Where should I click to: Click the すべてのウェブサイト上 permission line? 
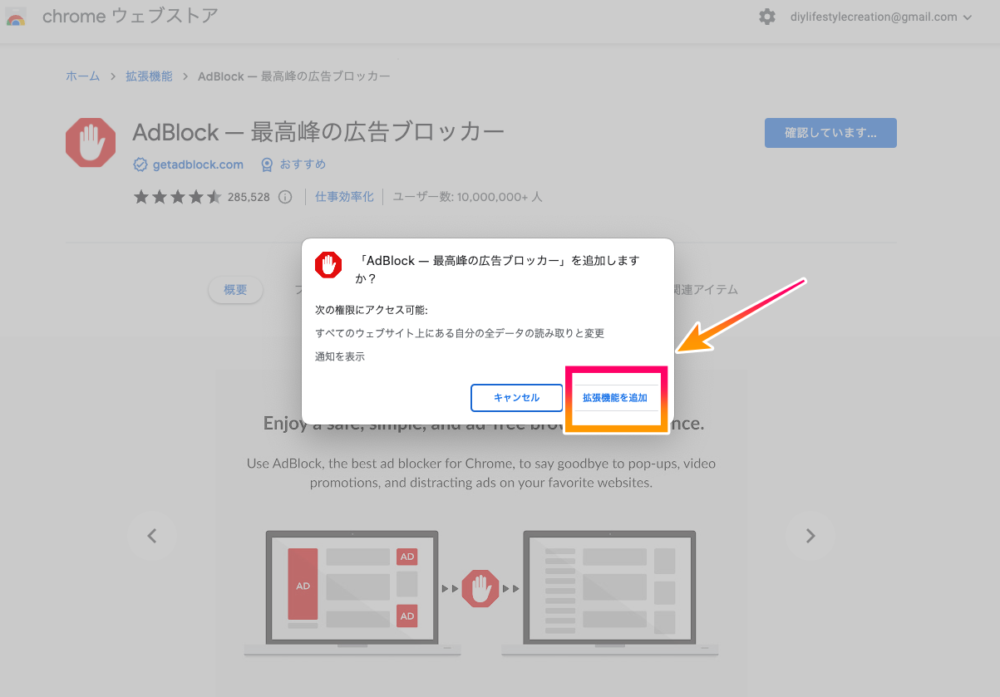tap(459, 333)
